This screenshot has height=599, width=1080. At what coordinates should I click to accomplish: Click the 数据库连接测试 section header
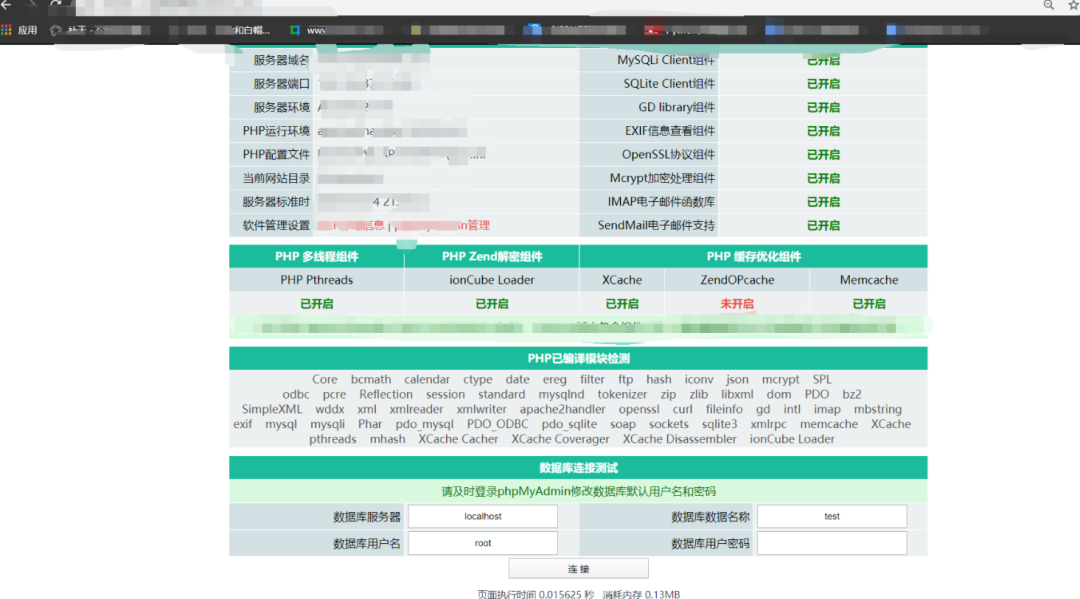pos(578,468)
